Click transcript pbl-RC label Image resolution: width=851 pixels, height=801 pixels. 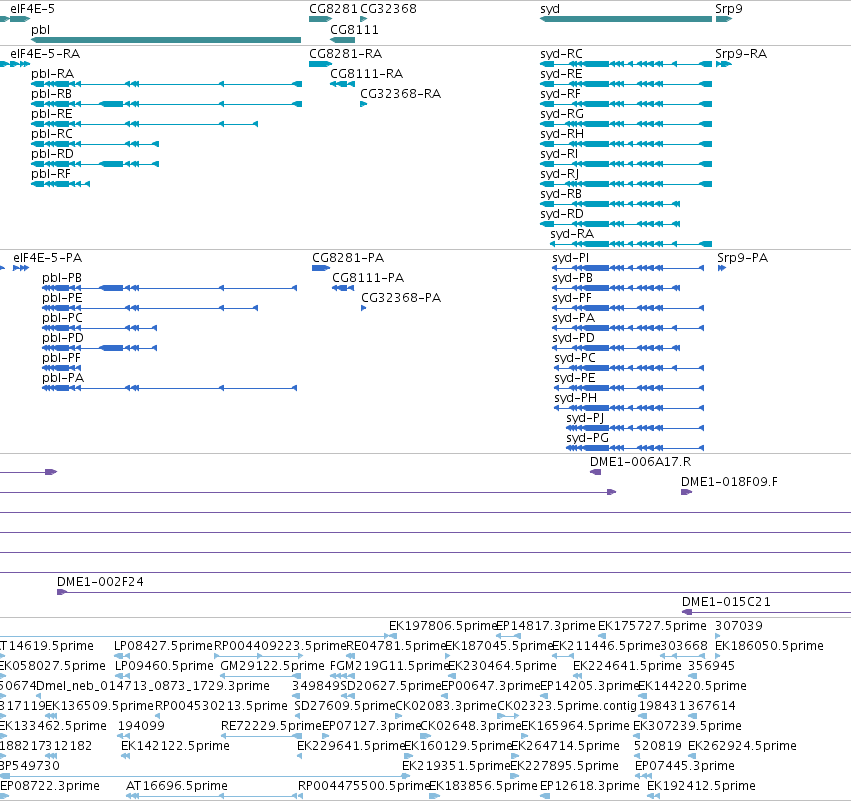click(52, 134)
